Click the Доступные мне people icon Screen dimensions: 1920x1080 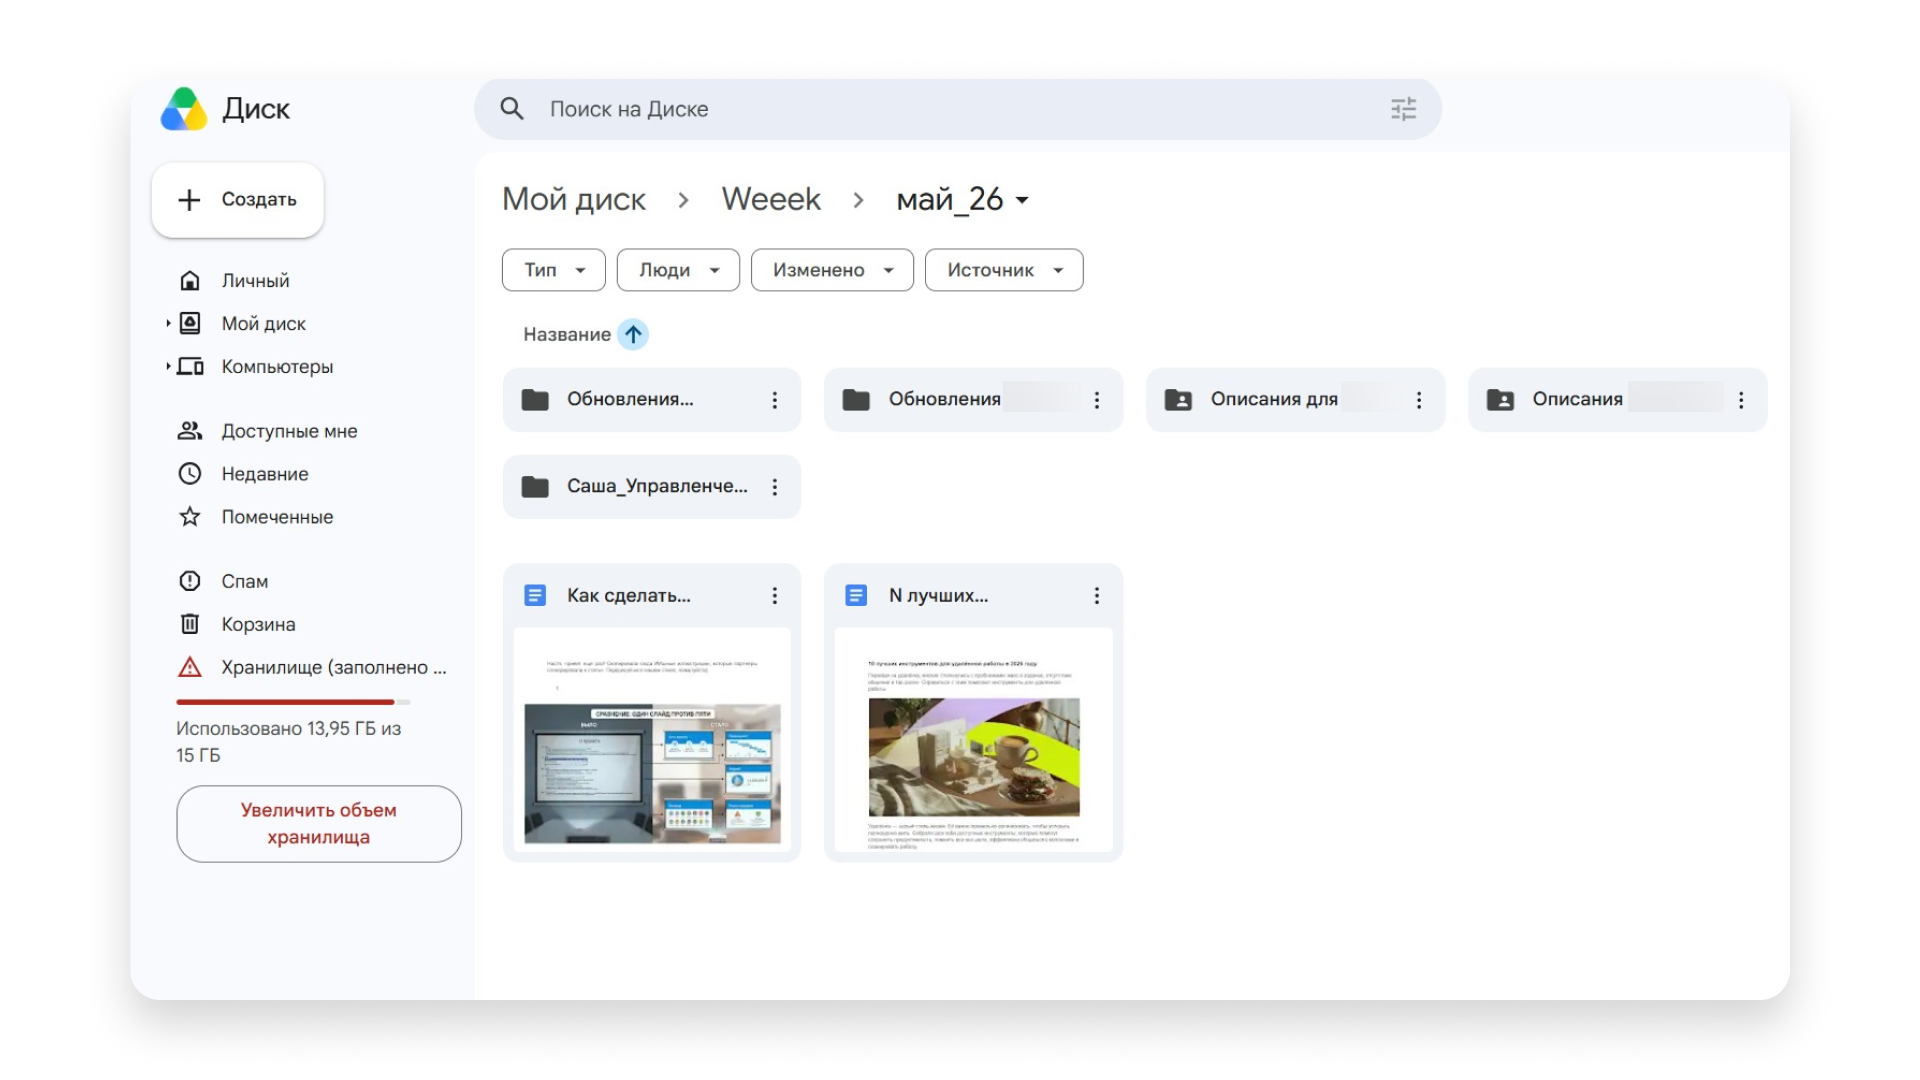(x=190, y=431)
